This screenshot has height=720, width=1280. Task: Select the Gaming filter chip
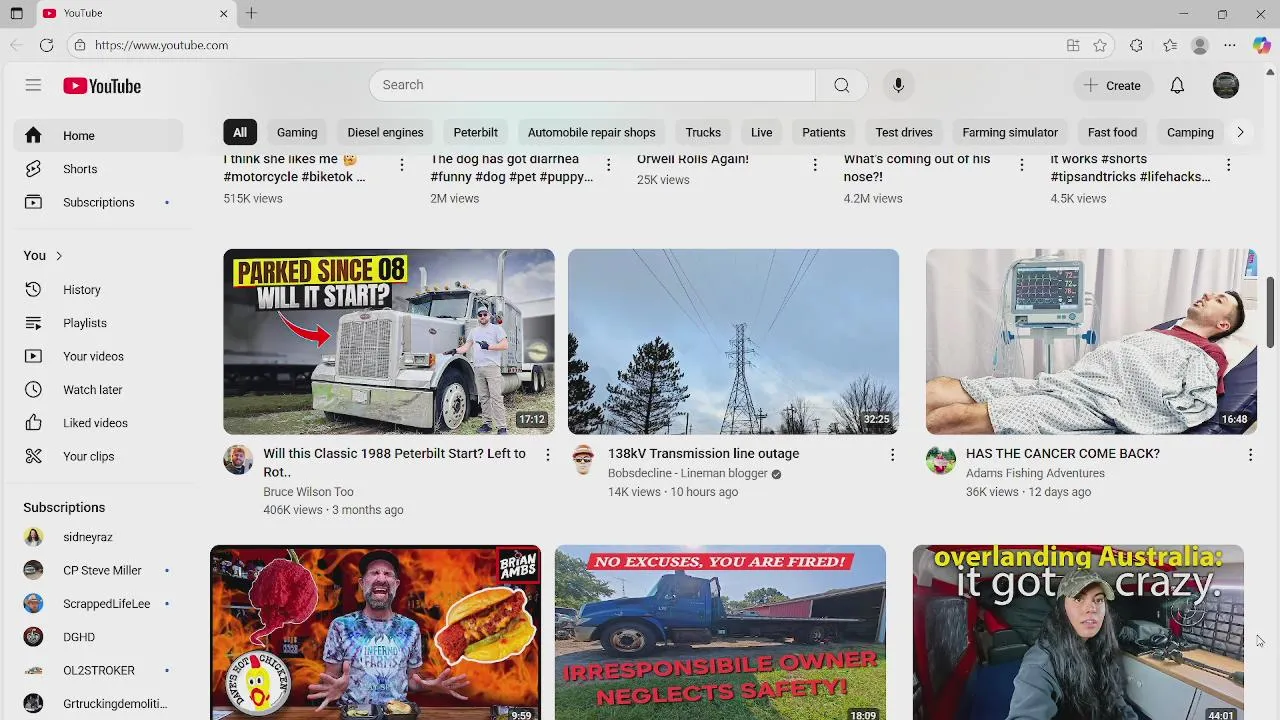coord(297,132)
